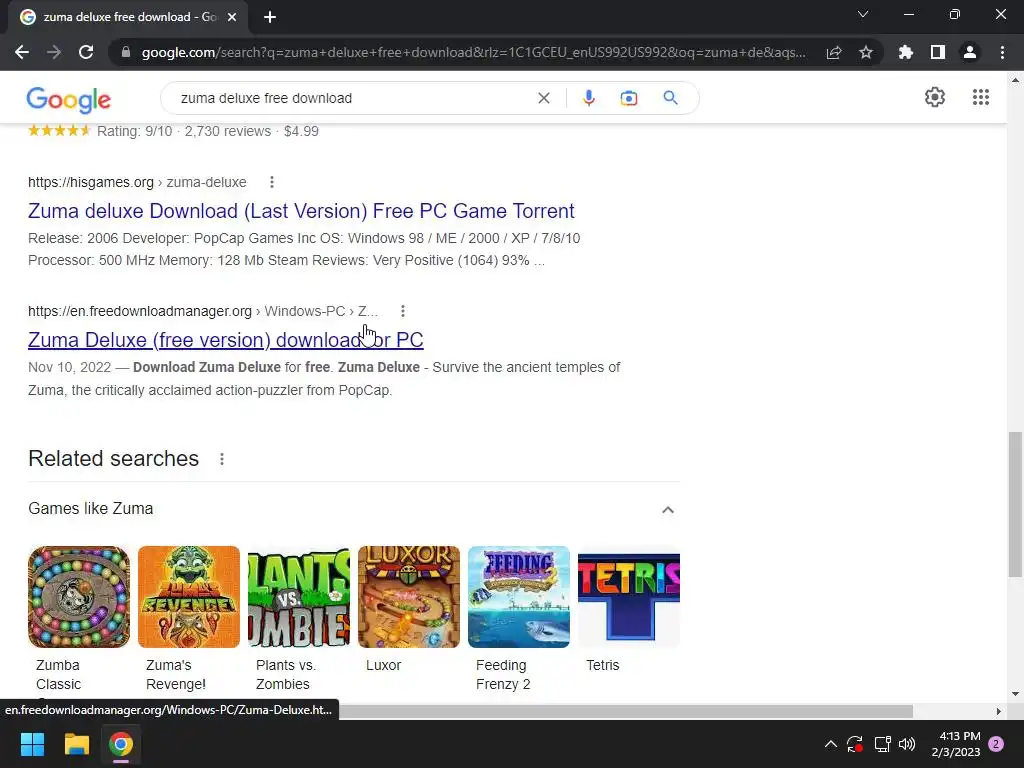Open Google quick settings gear

935,97
